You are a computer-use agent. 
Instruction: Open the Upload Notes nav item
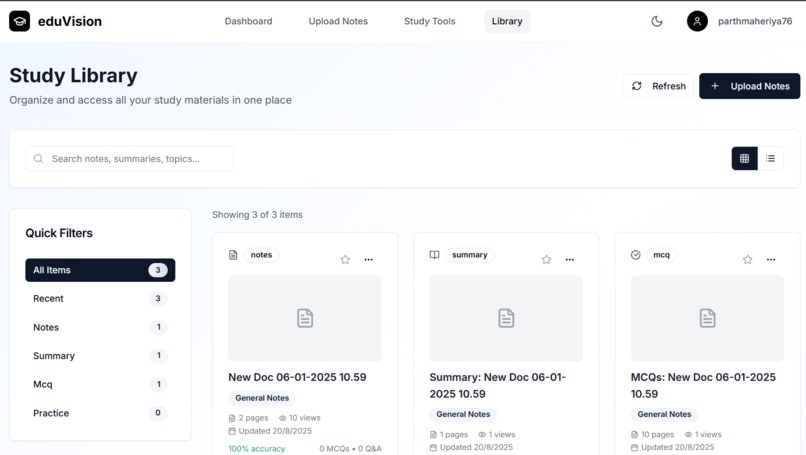338,21
